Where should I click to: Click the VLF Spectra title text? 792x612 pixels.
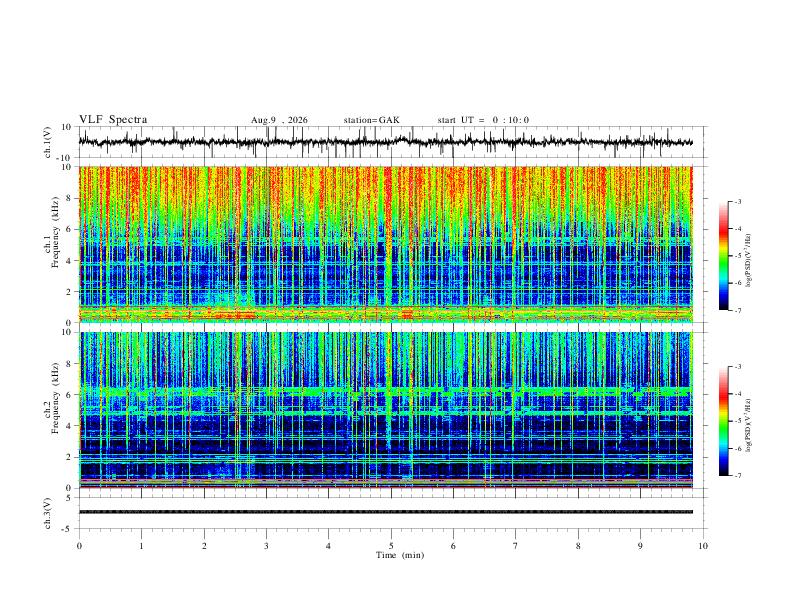tap(113, 120)
